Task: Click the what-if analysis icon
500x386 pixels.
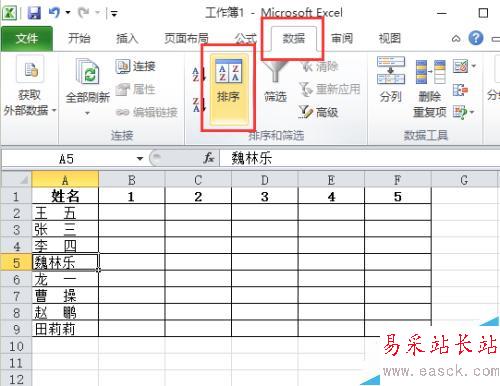Action: [x=459, y=112]
